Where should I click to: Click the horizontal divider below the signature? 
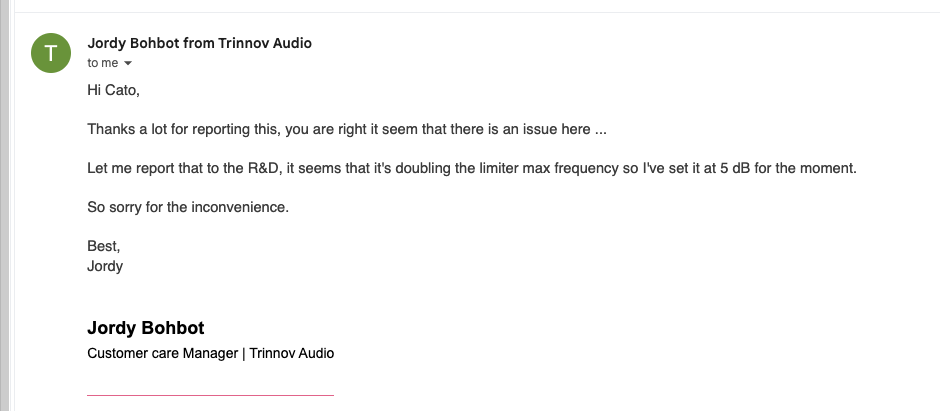pyautogui.click(x=210, y=395)
